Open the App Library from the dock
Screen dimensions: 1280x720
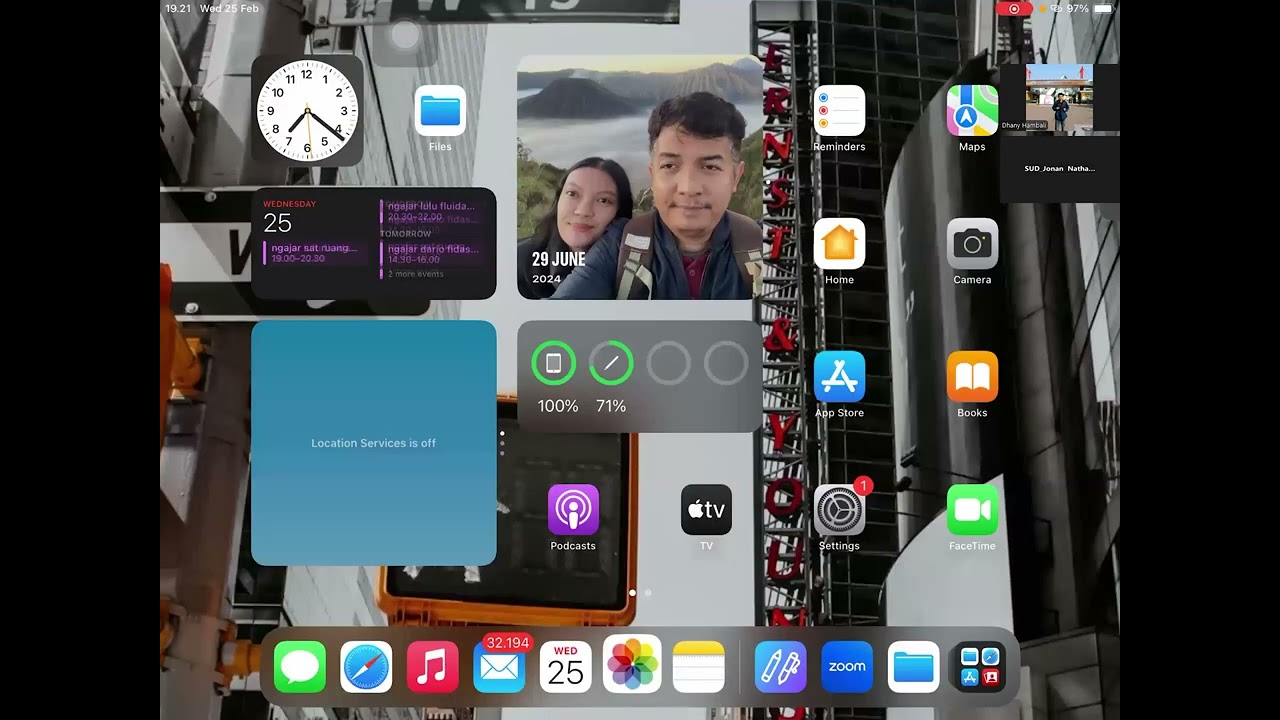click(x=980, y=667)
